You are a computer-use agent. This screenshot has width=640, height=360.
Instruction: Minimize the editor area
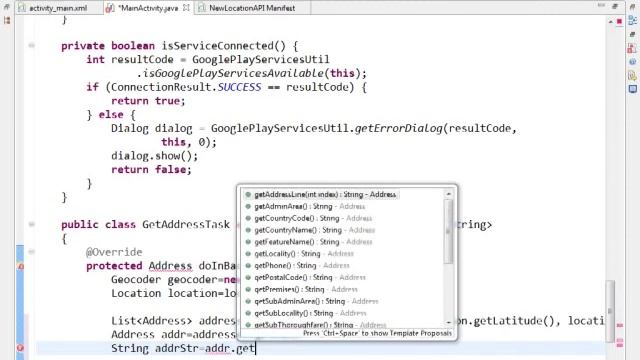[601, 5]
